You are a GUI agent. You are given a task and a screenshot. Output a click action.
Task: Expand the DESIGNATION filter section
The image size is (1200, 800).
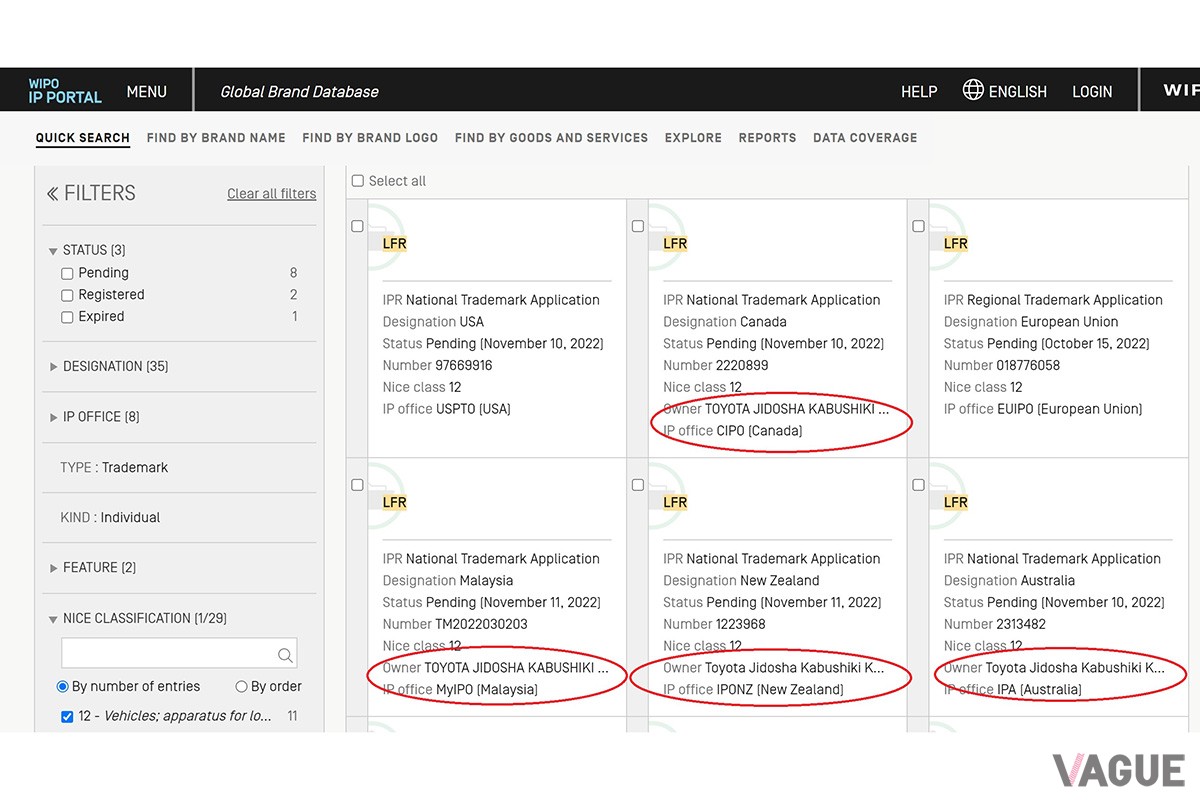click(x=109, y=366)
